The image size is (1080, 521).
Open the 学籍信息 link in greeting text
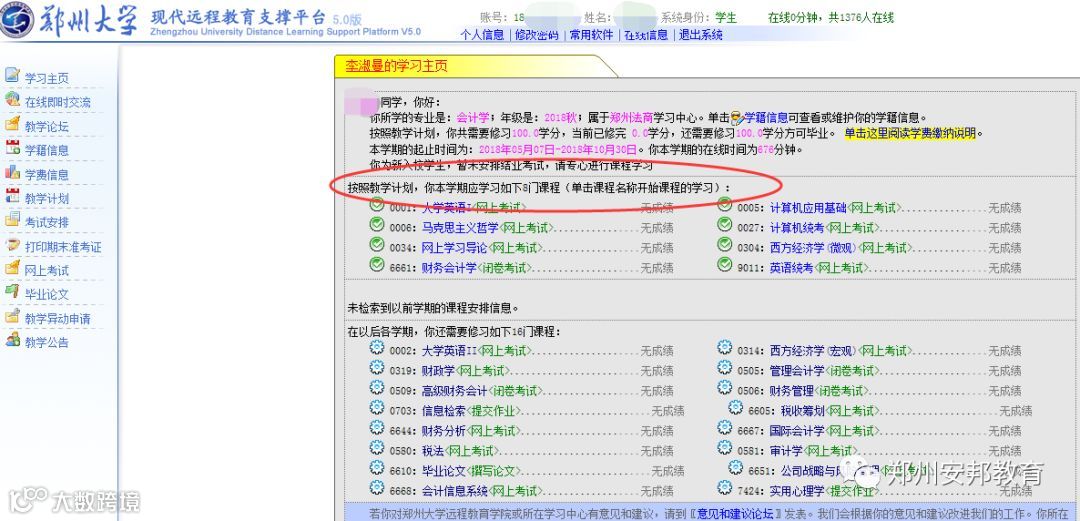point(767,118)
